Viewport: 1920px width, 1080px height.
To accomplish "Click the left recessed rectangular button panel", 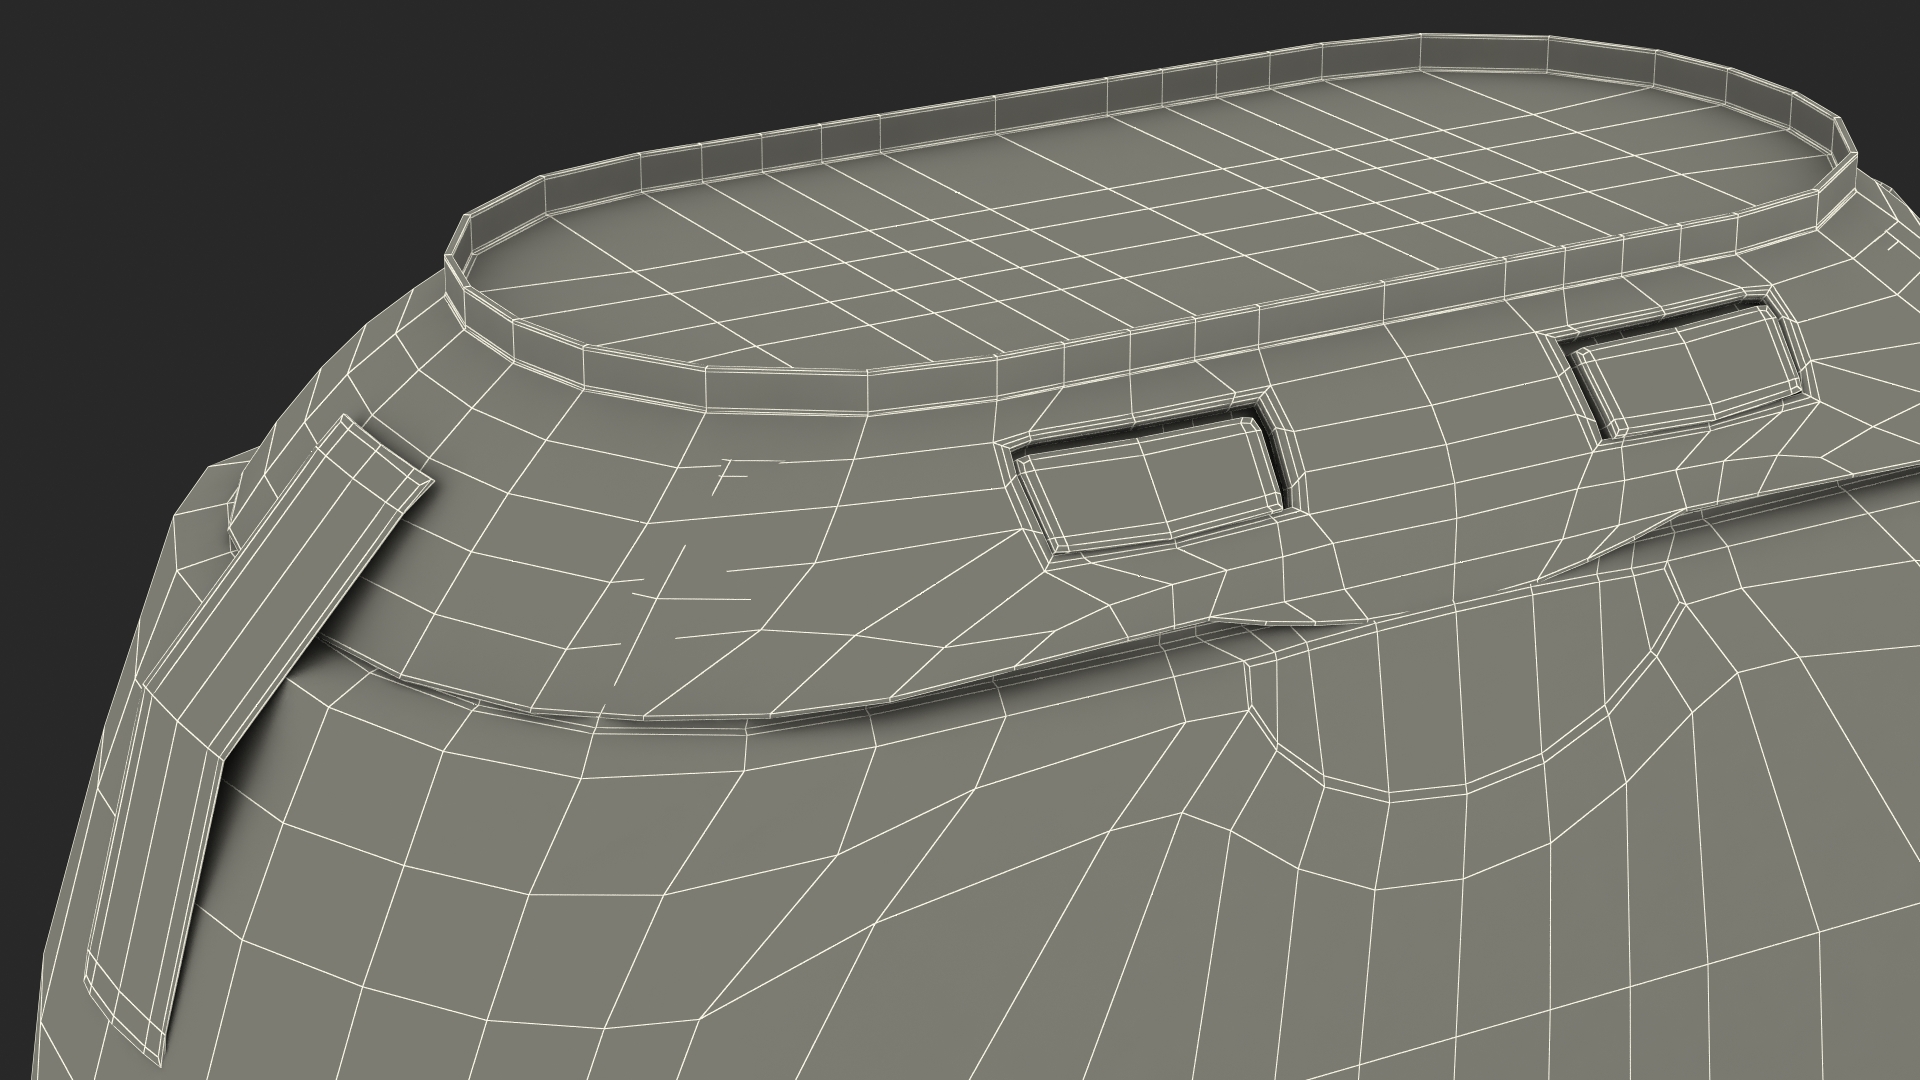I will pyautogui.click(x=1148, y=482).
